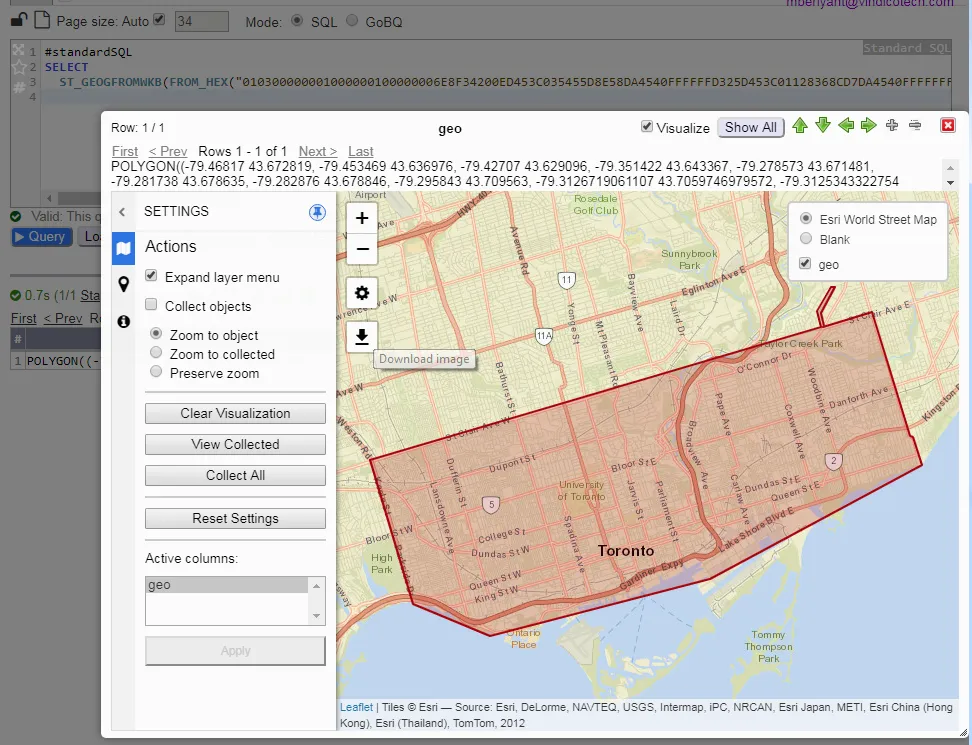The height and width of the screenshot is (745, 972).
Task: Click the green down arrow icon
Action: (x=823, y=126)
